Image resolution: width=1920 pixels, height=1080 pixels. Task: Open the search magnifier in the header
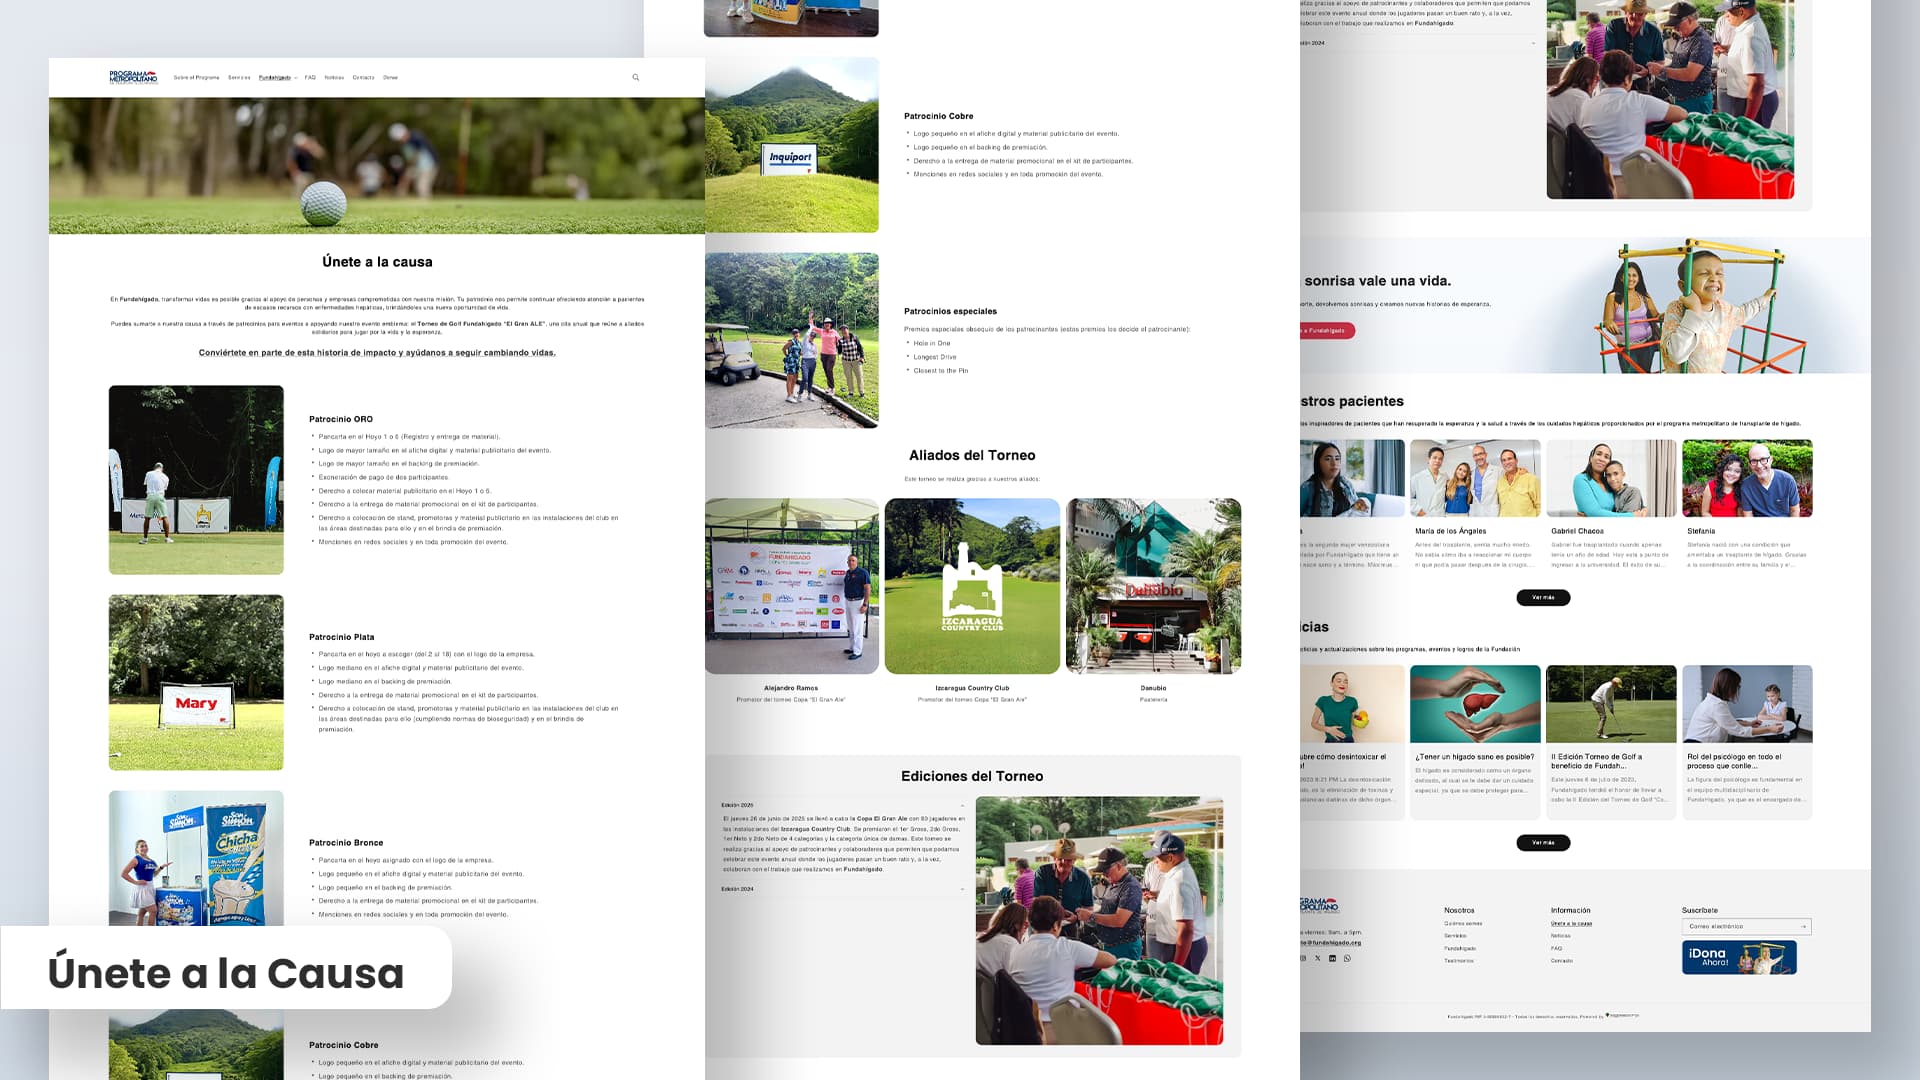coord(635,77)
